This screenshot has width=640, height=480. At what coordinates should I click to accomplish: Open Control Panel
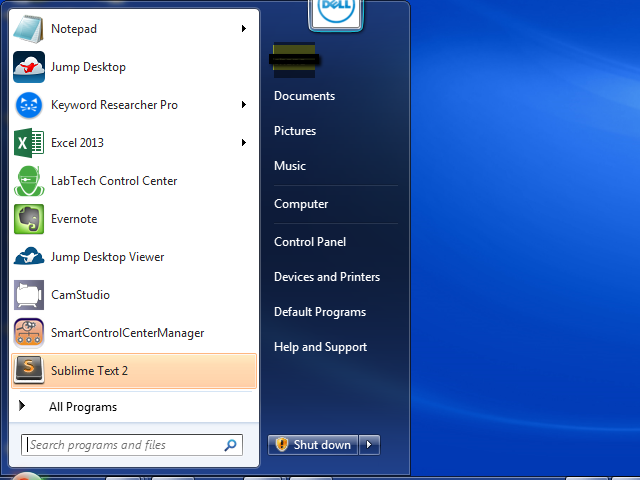pyautogui.click(x=310, y=242)
